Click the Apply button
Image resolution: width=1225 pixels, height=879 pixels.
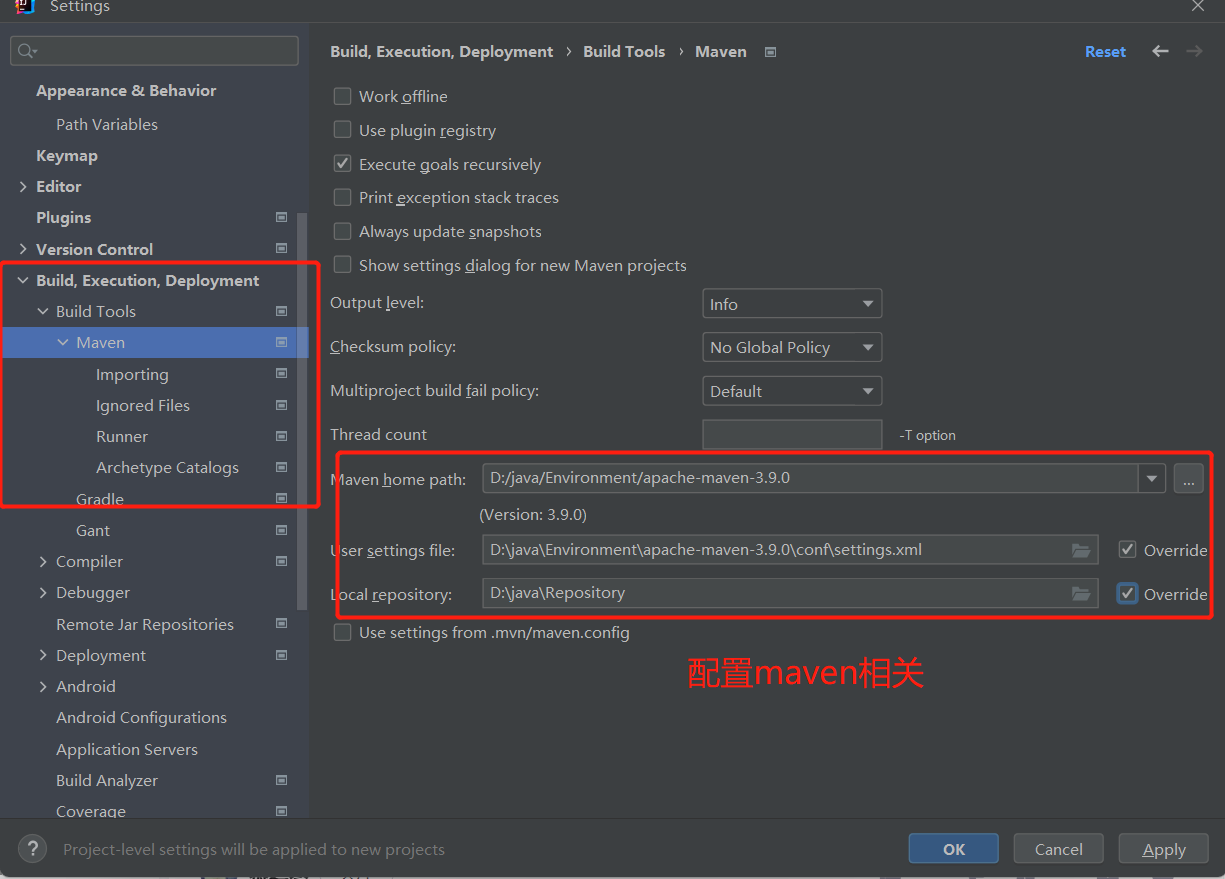point(1164,849)
